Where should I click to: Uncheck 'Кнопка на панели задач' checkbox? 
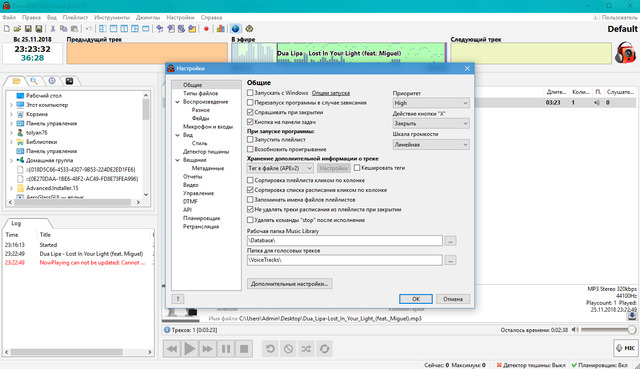click(250, 122)
